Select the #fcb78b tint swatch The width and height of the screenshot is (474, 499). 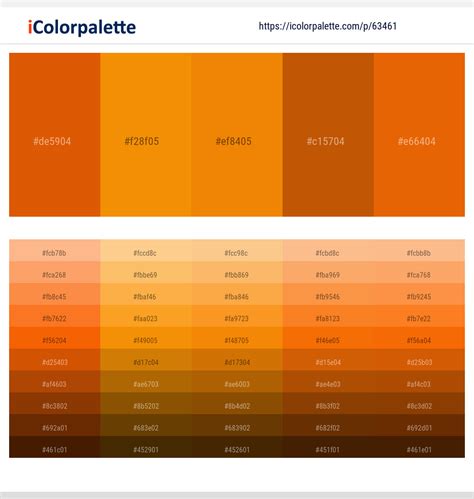(x=55, y=251)
